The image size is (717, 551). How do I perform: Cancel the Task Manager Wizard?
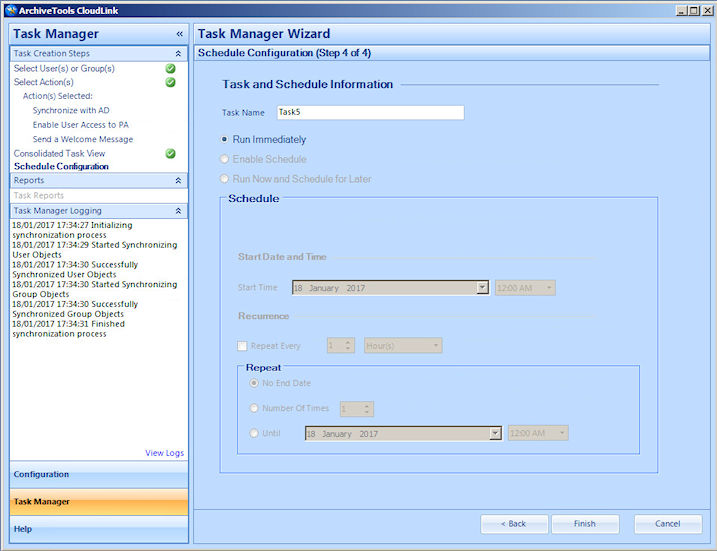coord(668,524)
